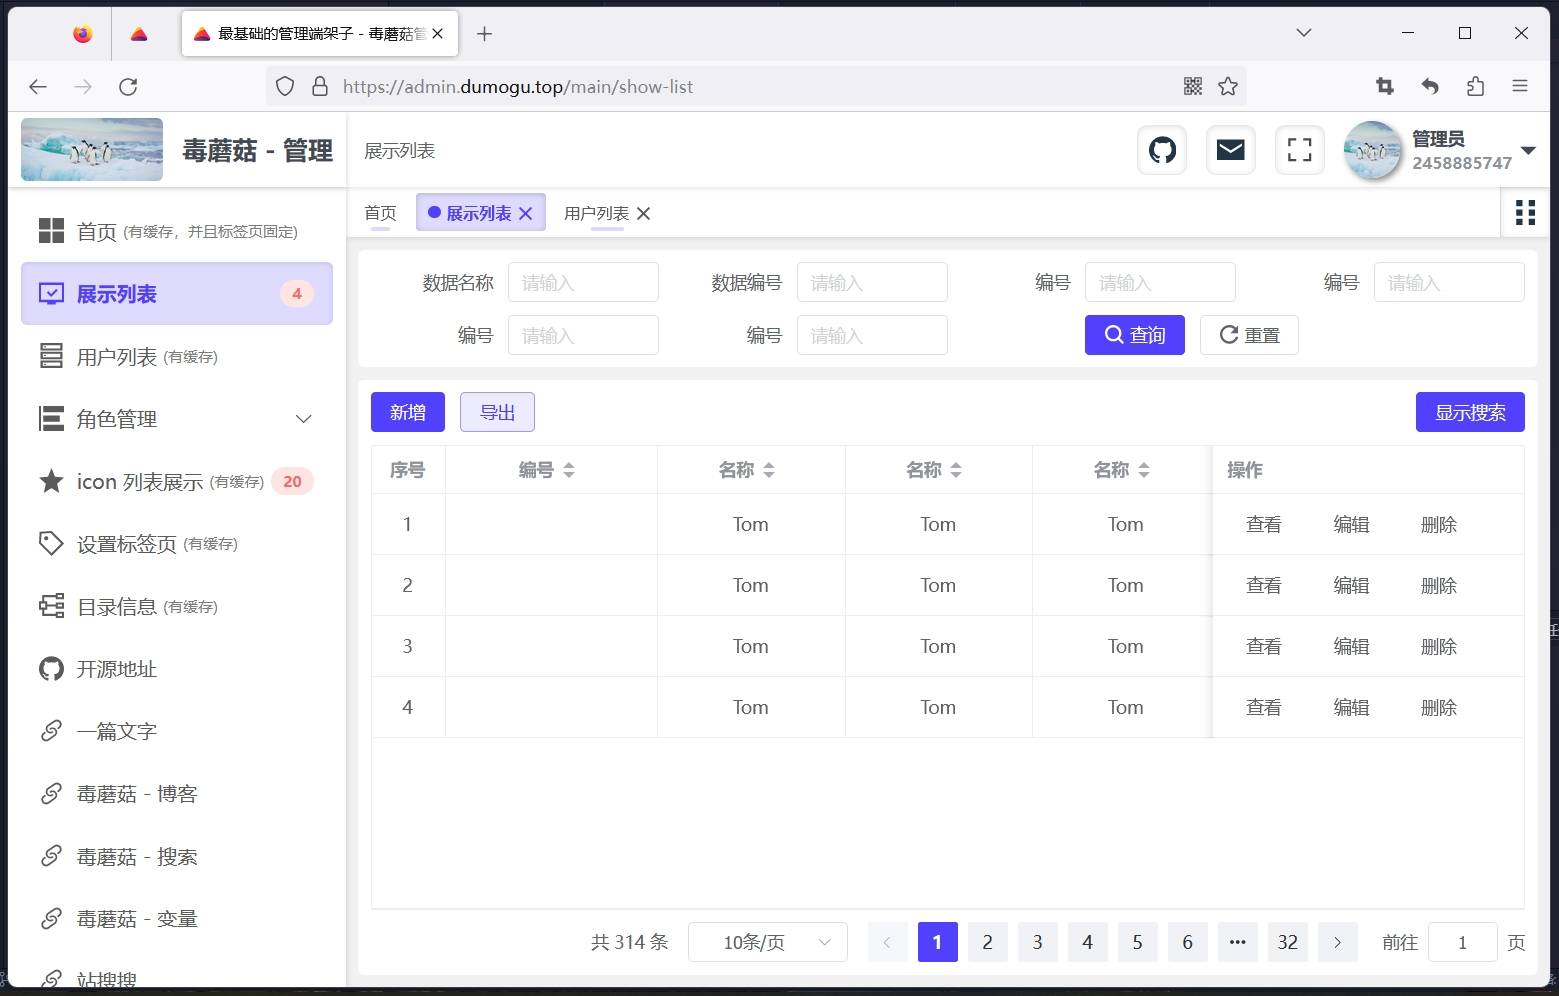The height and width of the screenshot is (996, 1559).
Task: Focus the 数据编号 input field
Action: [872, 282]
